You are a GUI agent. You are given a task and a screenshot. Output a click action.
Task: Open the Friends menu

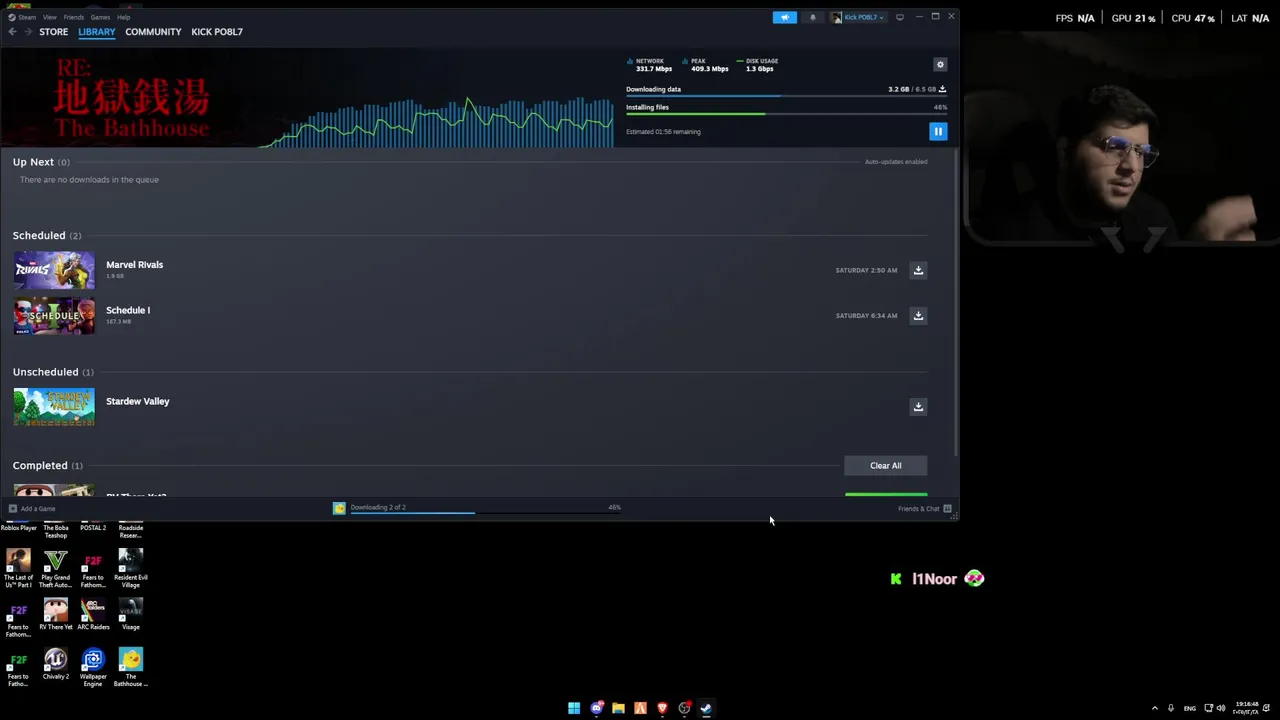point(73,17)
